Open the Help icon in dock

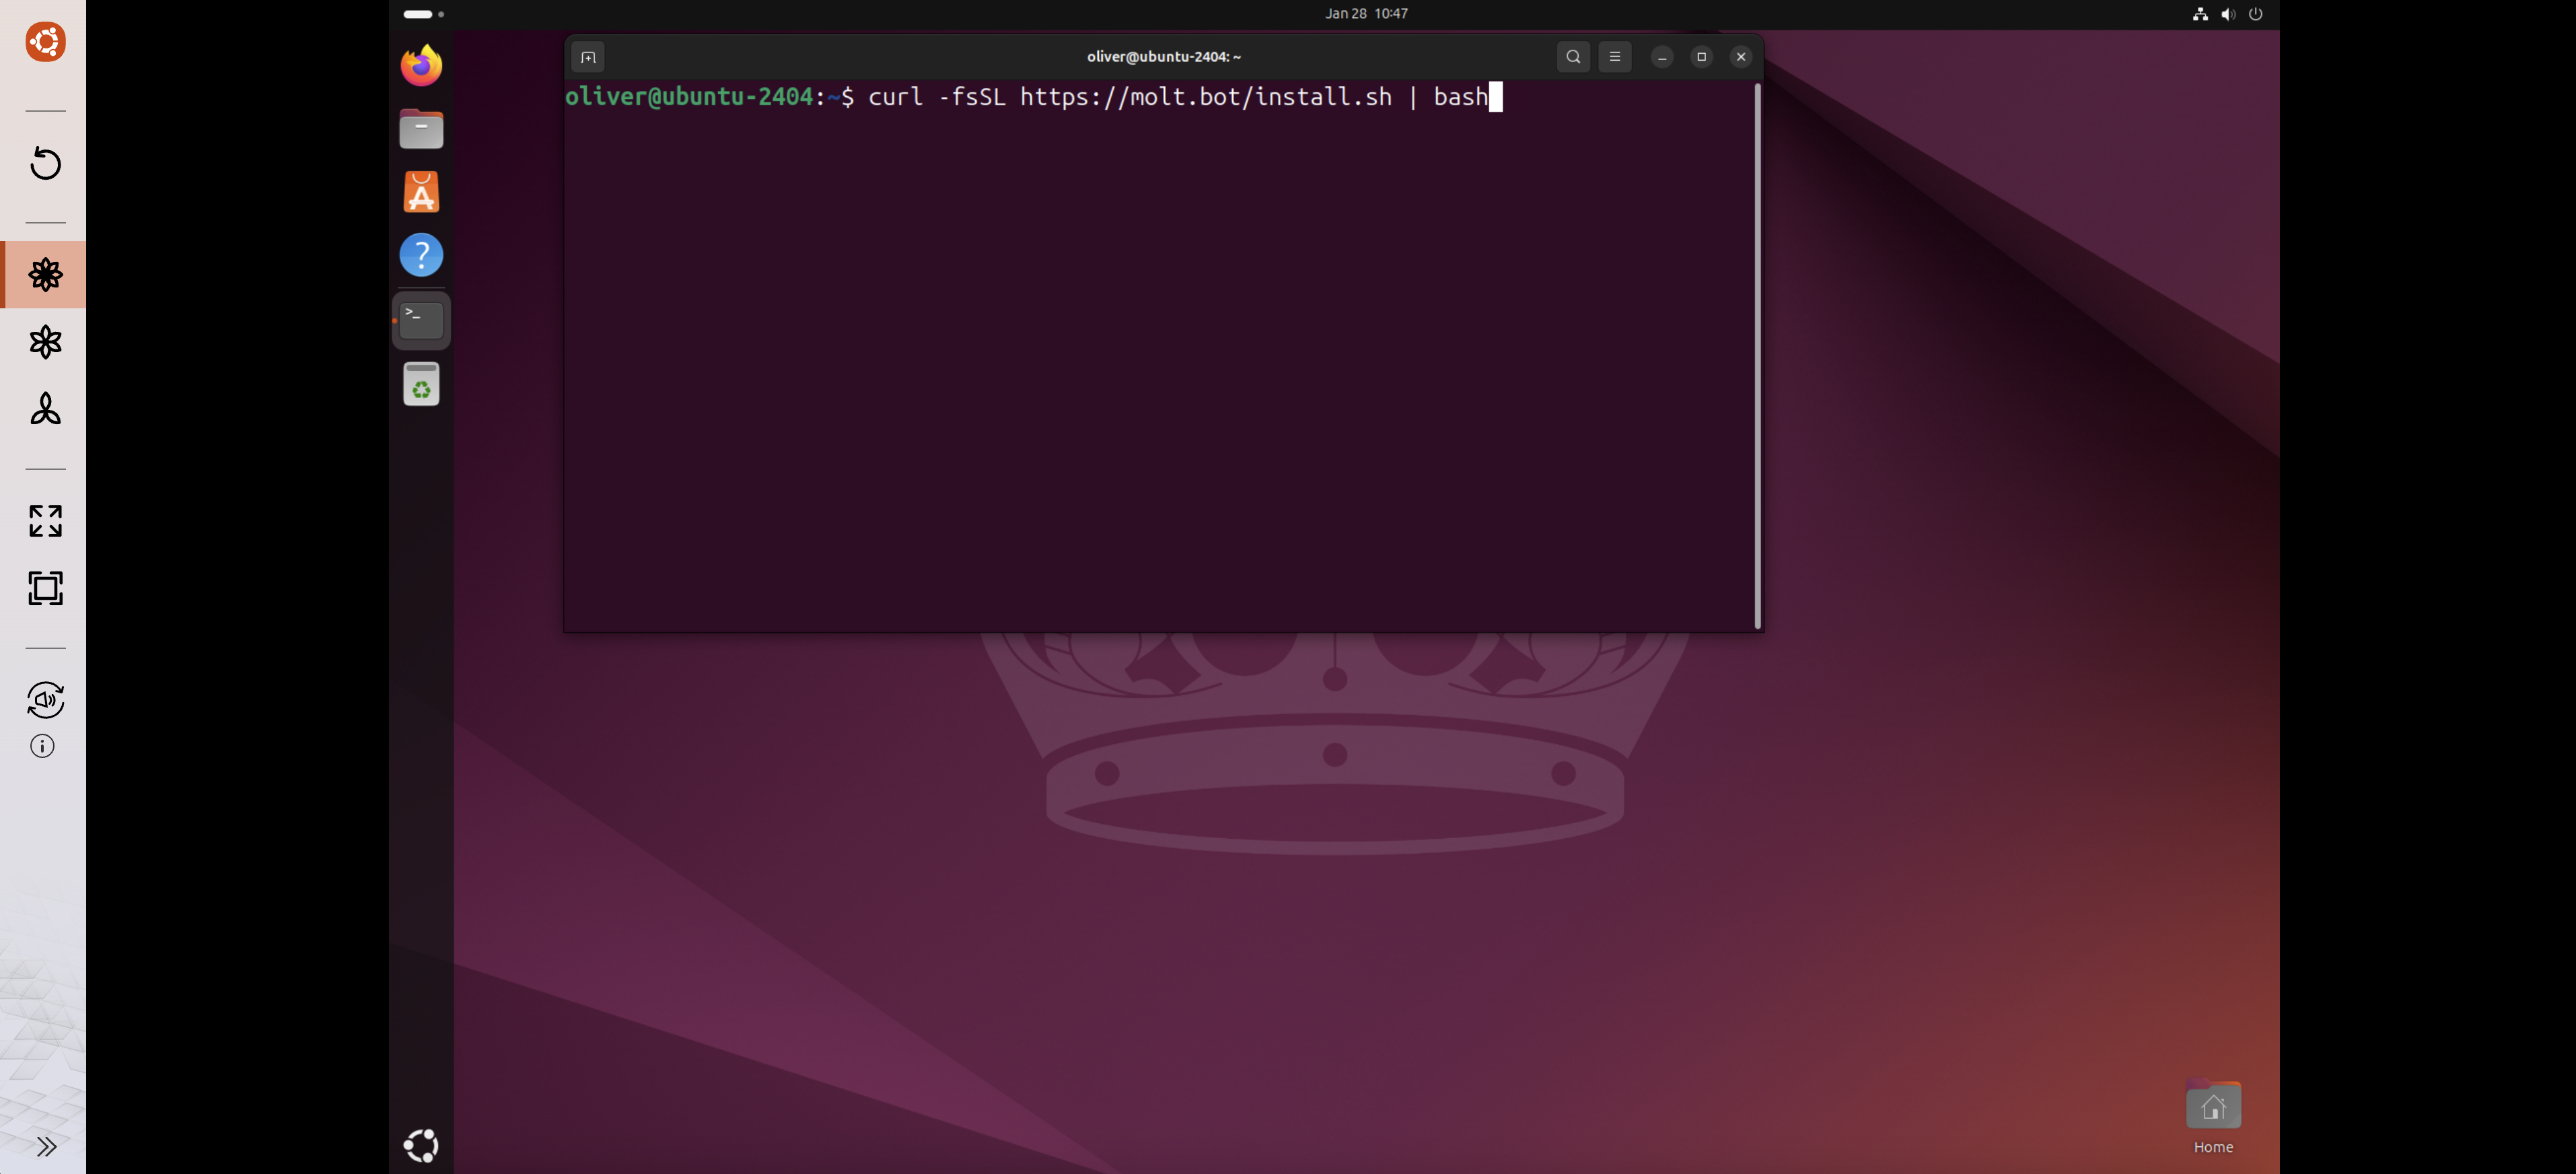click(421, 255)
